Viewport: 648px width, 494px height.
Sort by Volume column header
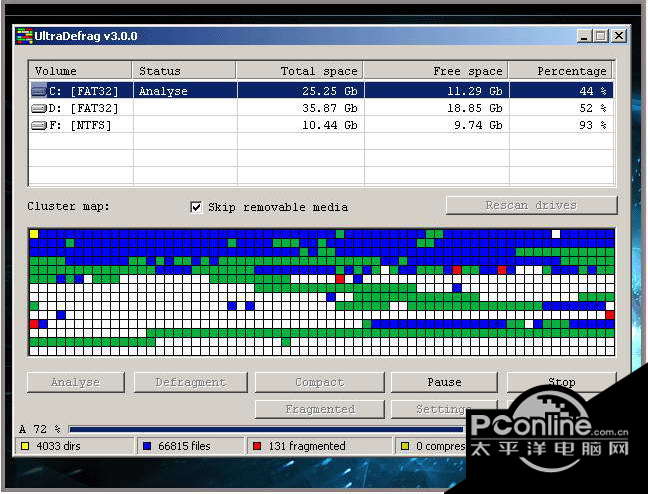(x=81, y=71)
